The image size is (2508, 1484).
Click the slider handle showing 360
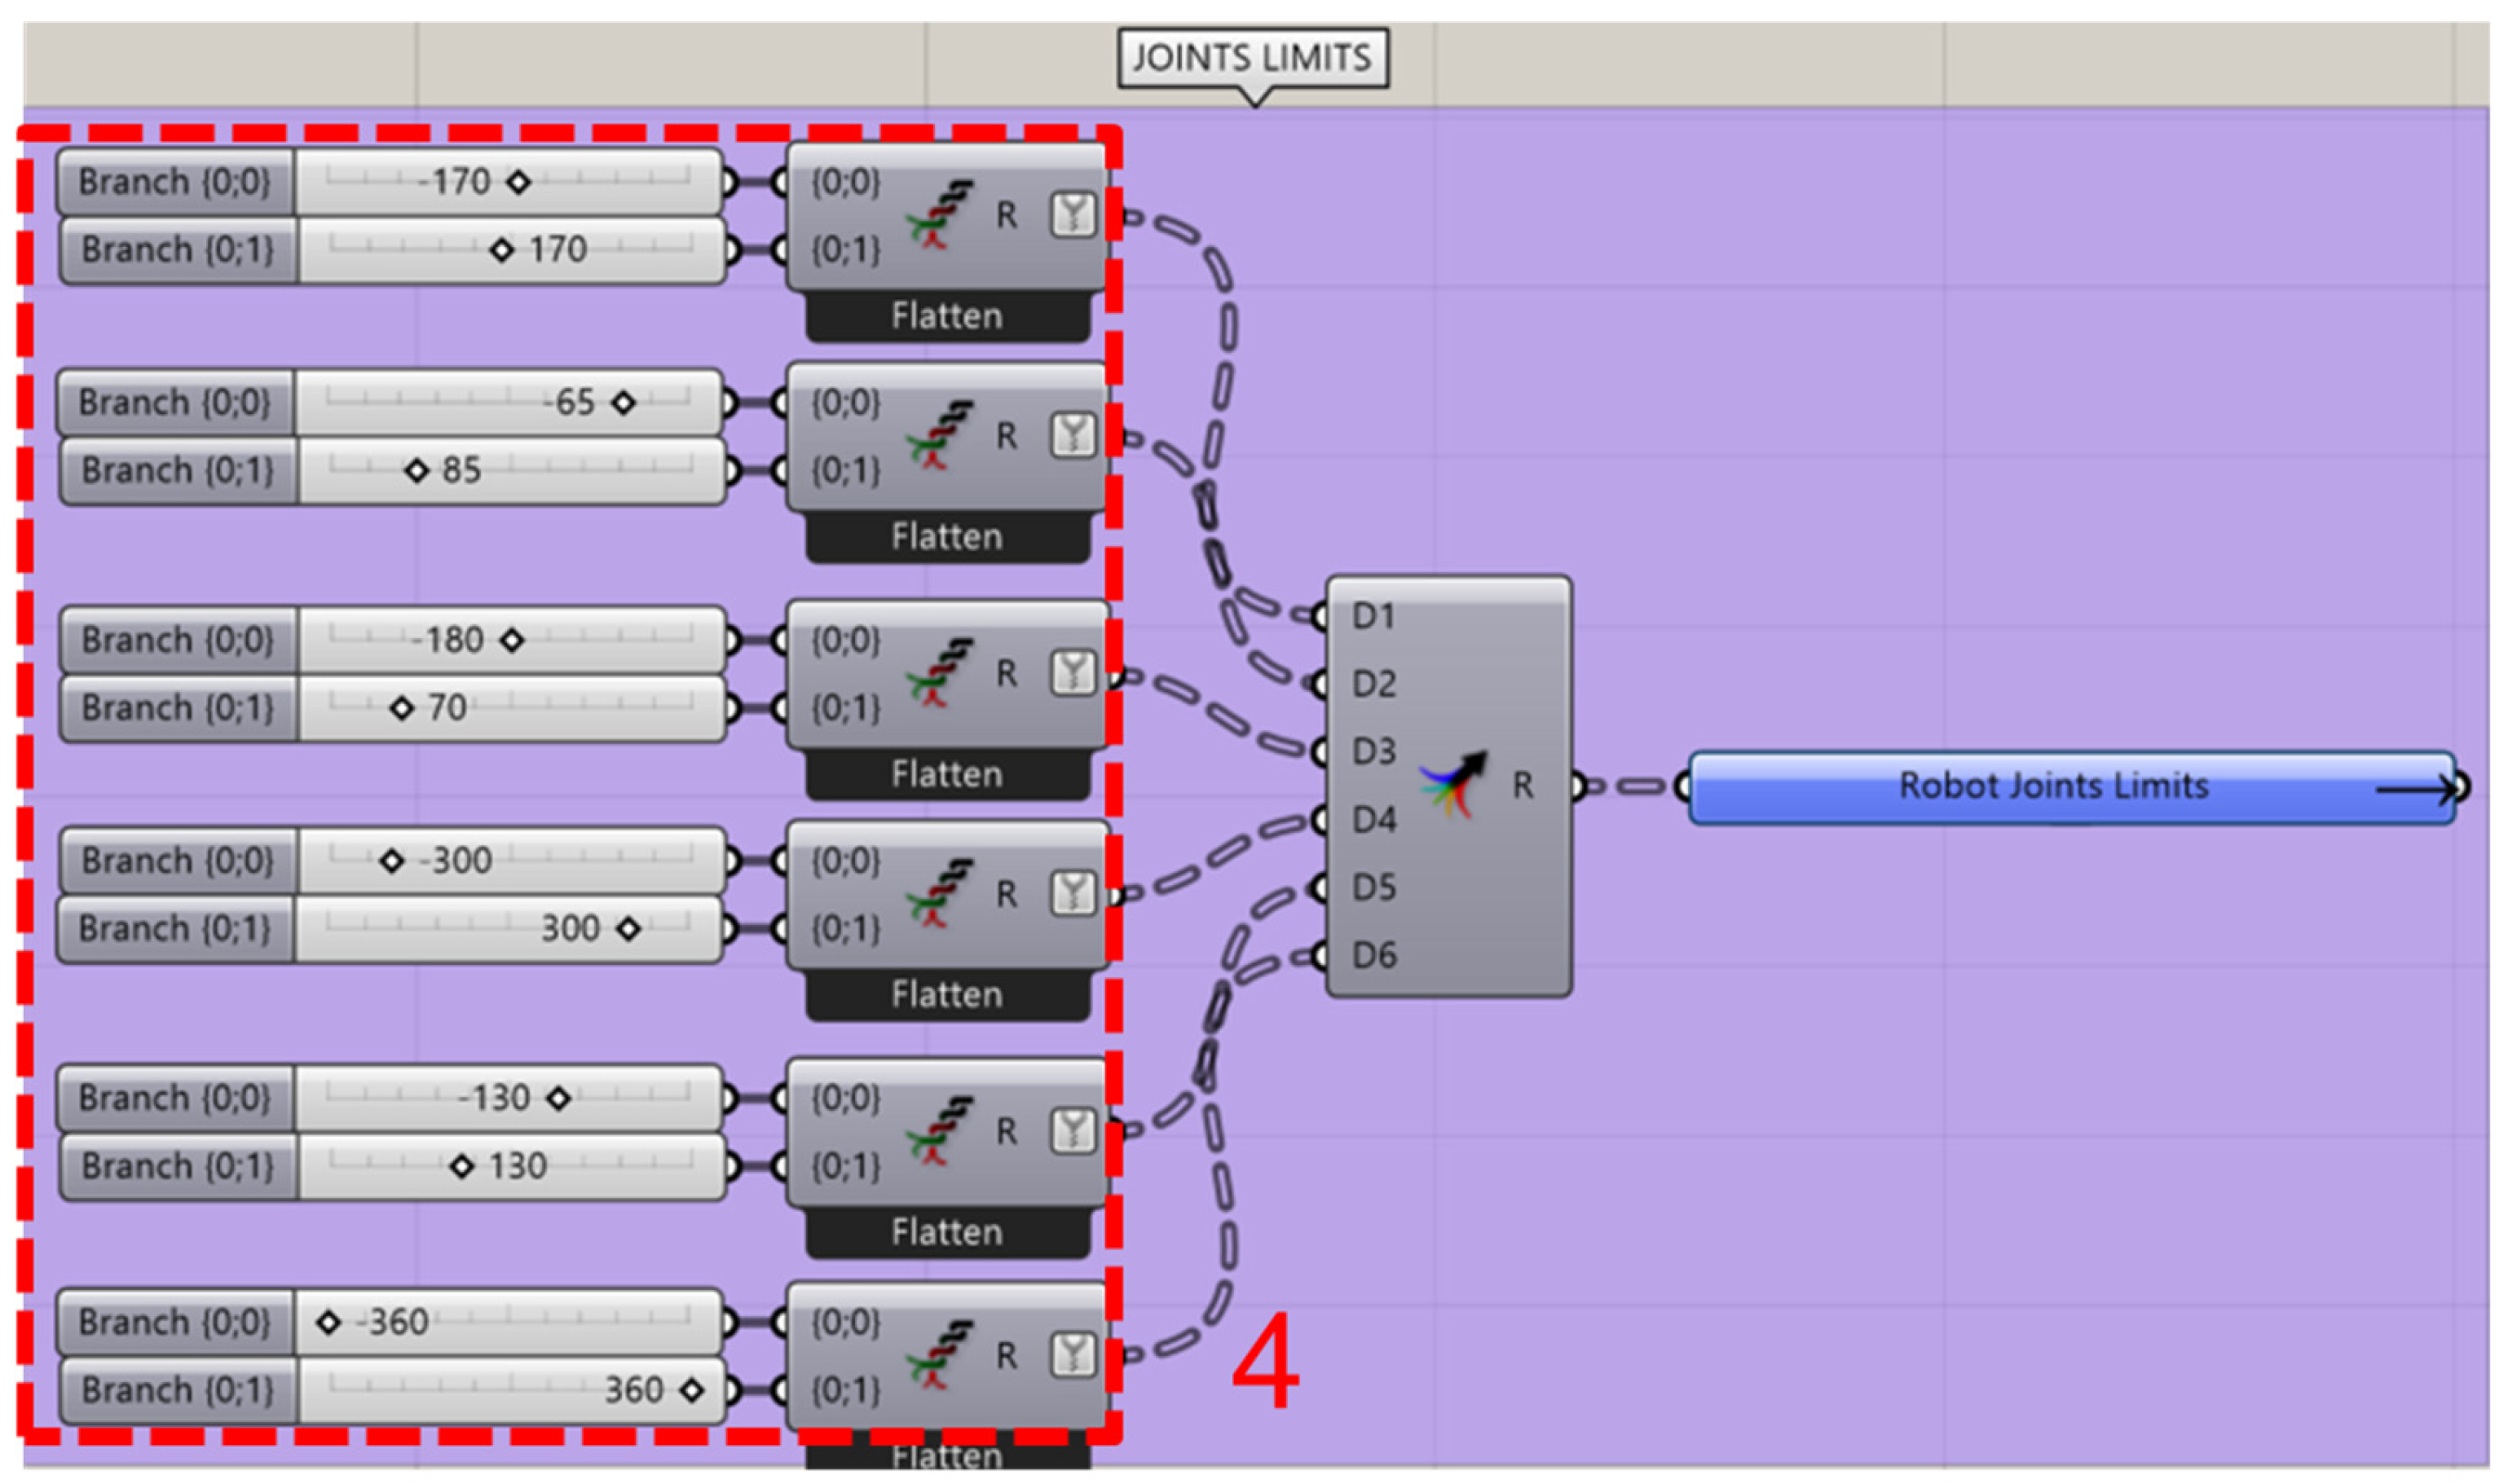coord(691,1390)
